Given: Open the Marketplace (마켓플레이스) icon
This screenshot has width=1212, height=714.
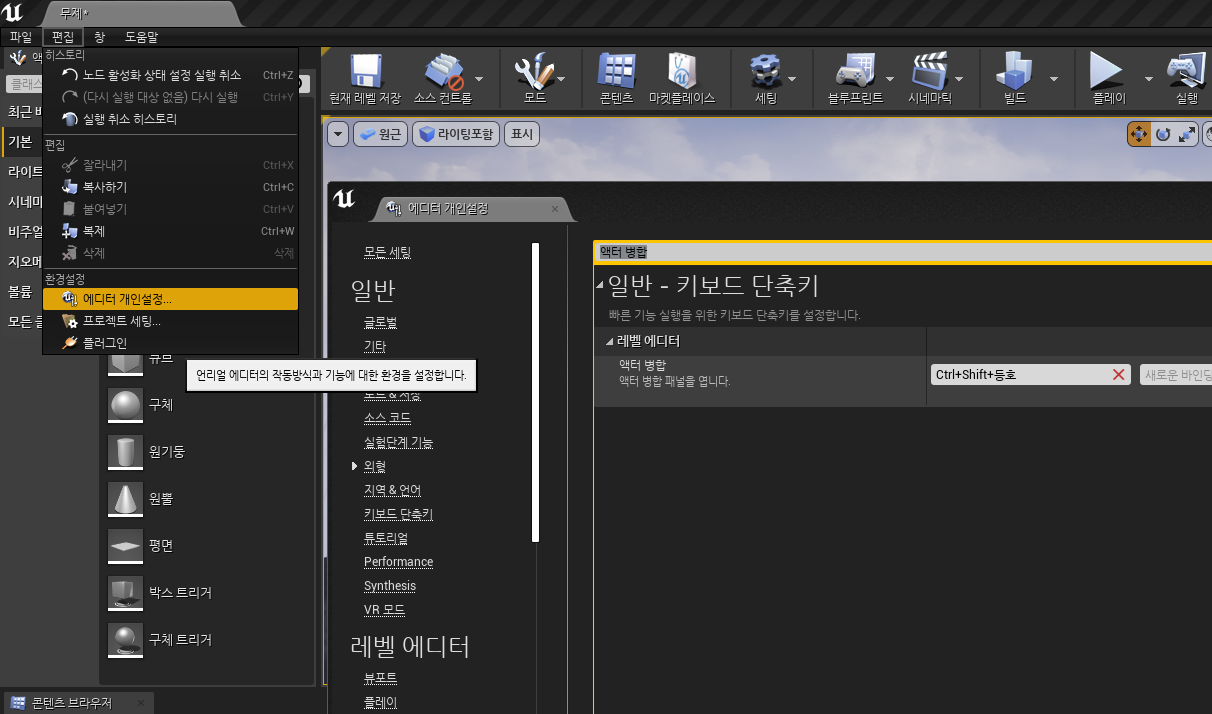Looking at the screenshot, I should tap(682, 71).
